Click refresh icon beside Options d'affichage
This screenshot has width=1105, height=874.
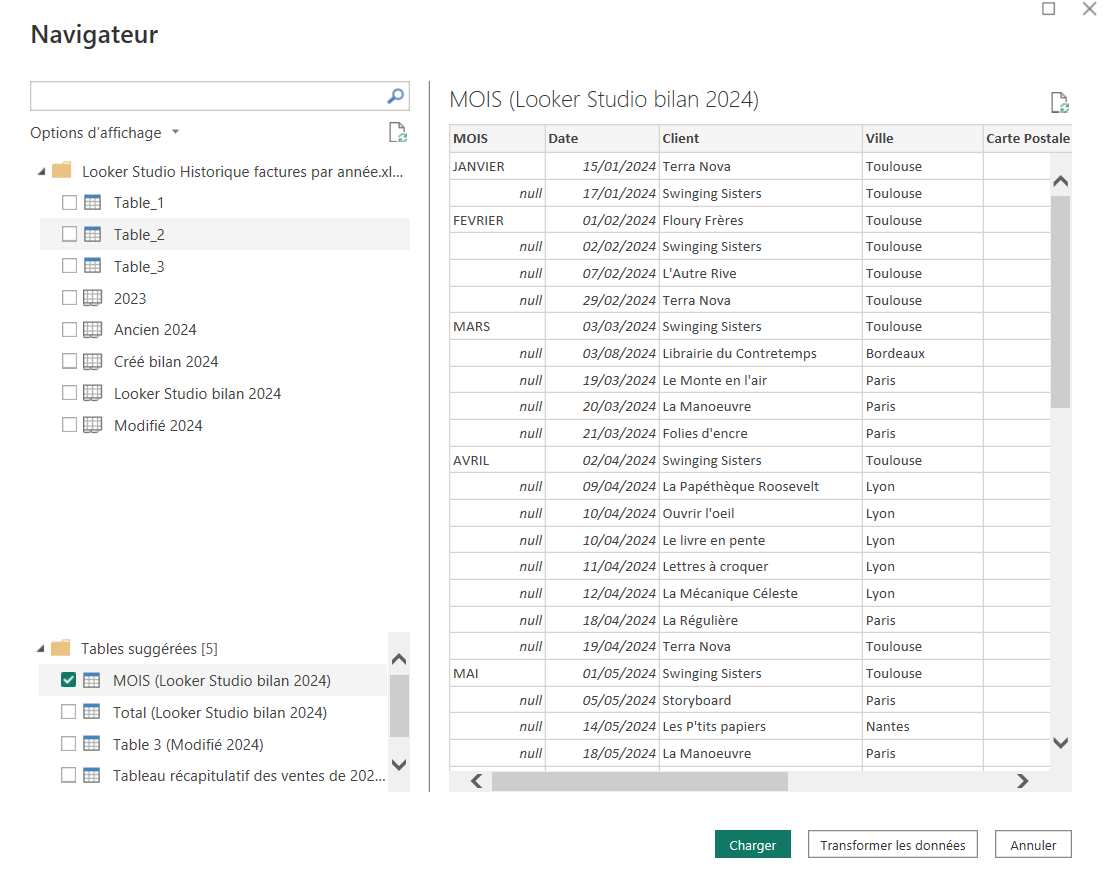click(x=397, y=133)
